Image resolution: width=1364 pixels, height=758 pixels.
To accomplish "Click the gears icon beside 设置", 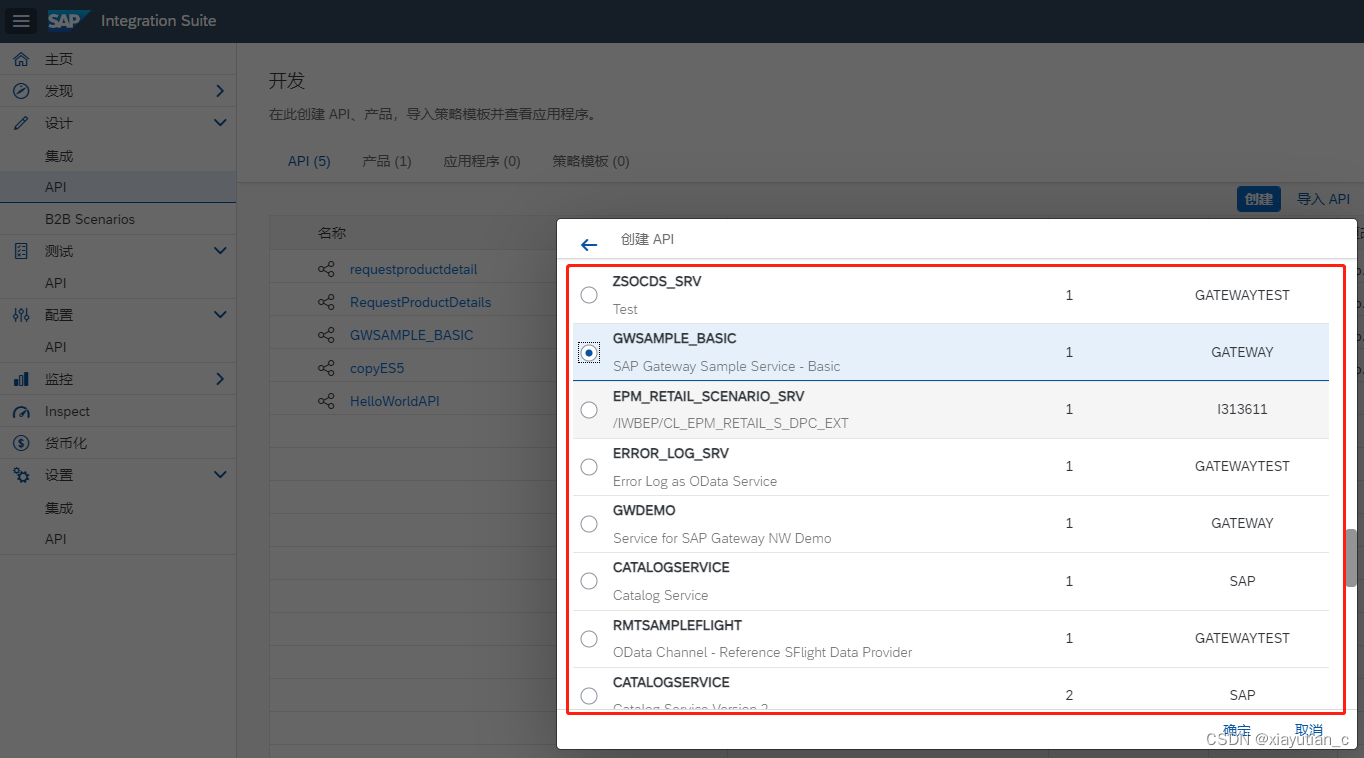I will click(21, 475).
